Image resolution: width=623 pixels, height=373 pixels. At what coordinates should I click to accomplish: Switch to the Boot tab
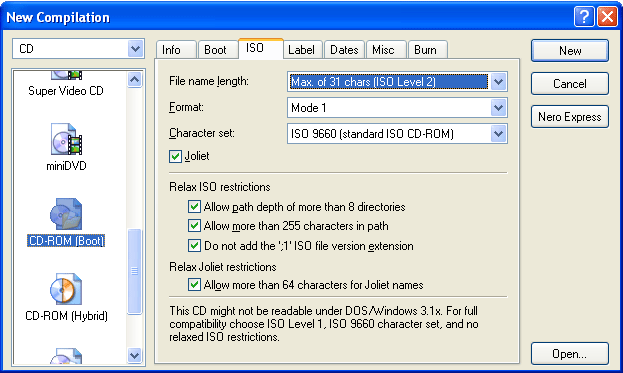[x=218, y=50]
